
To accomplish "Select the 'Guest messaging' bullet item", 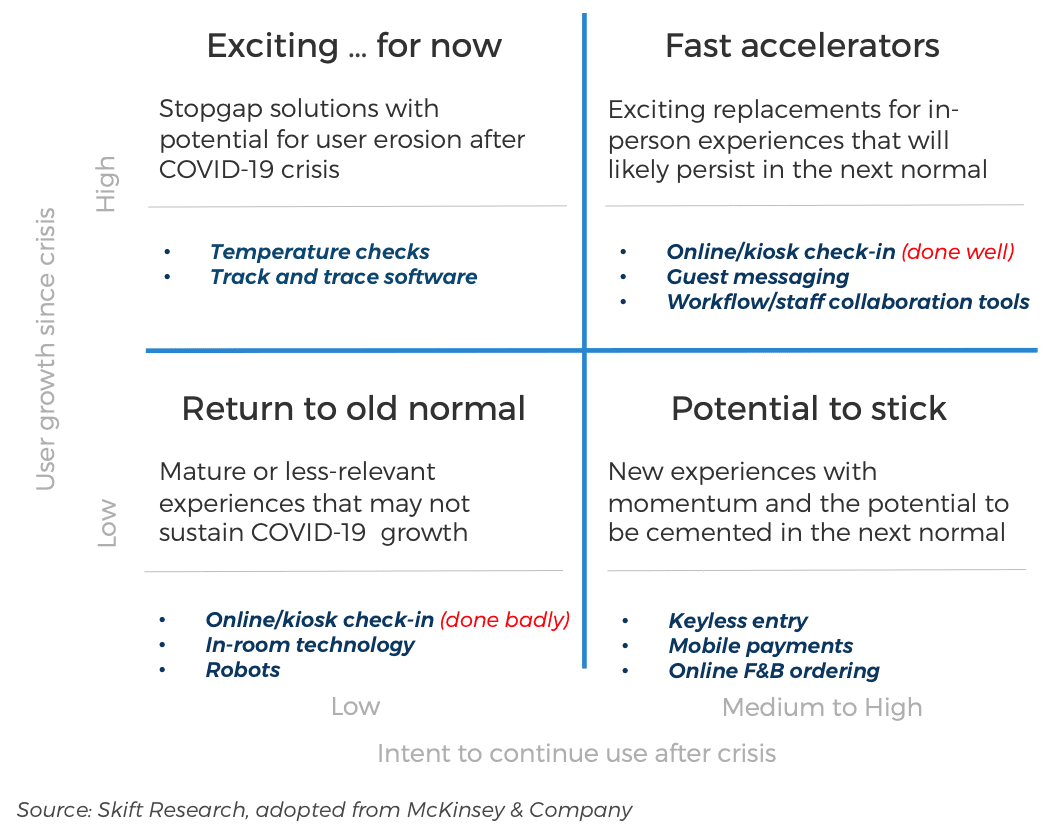I will click(x=757, y=277).
